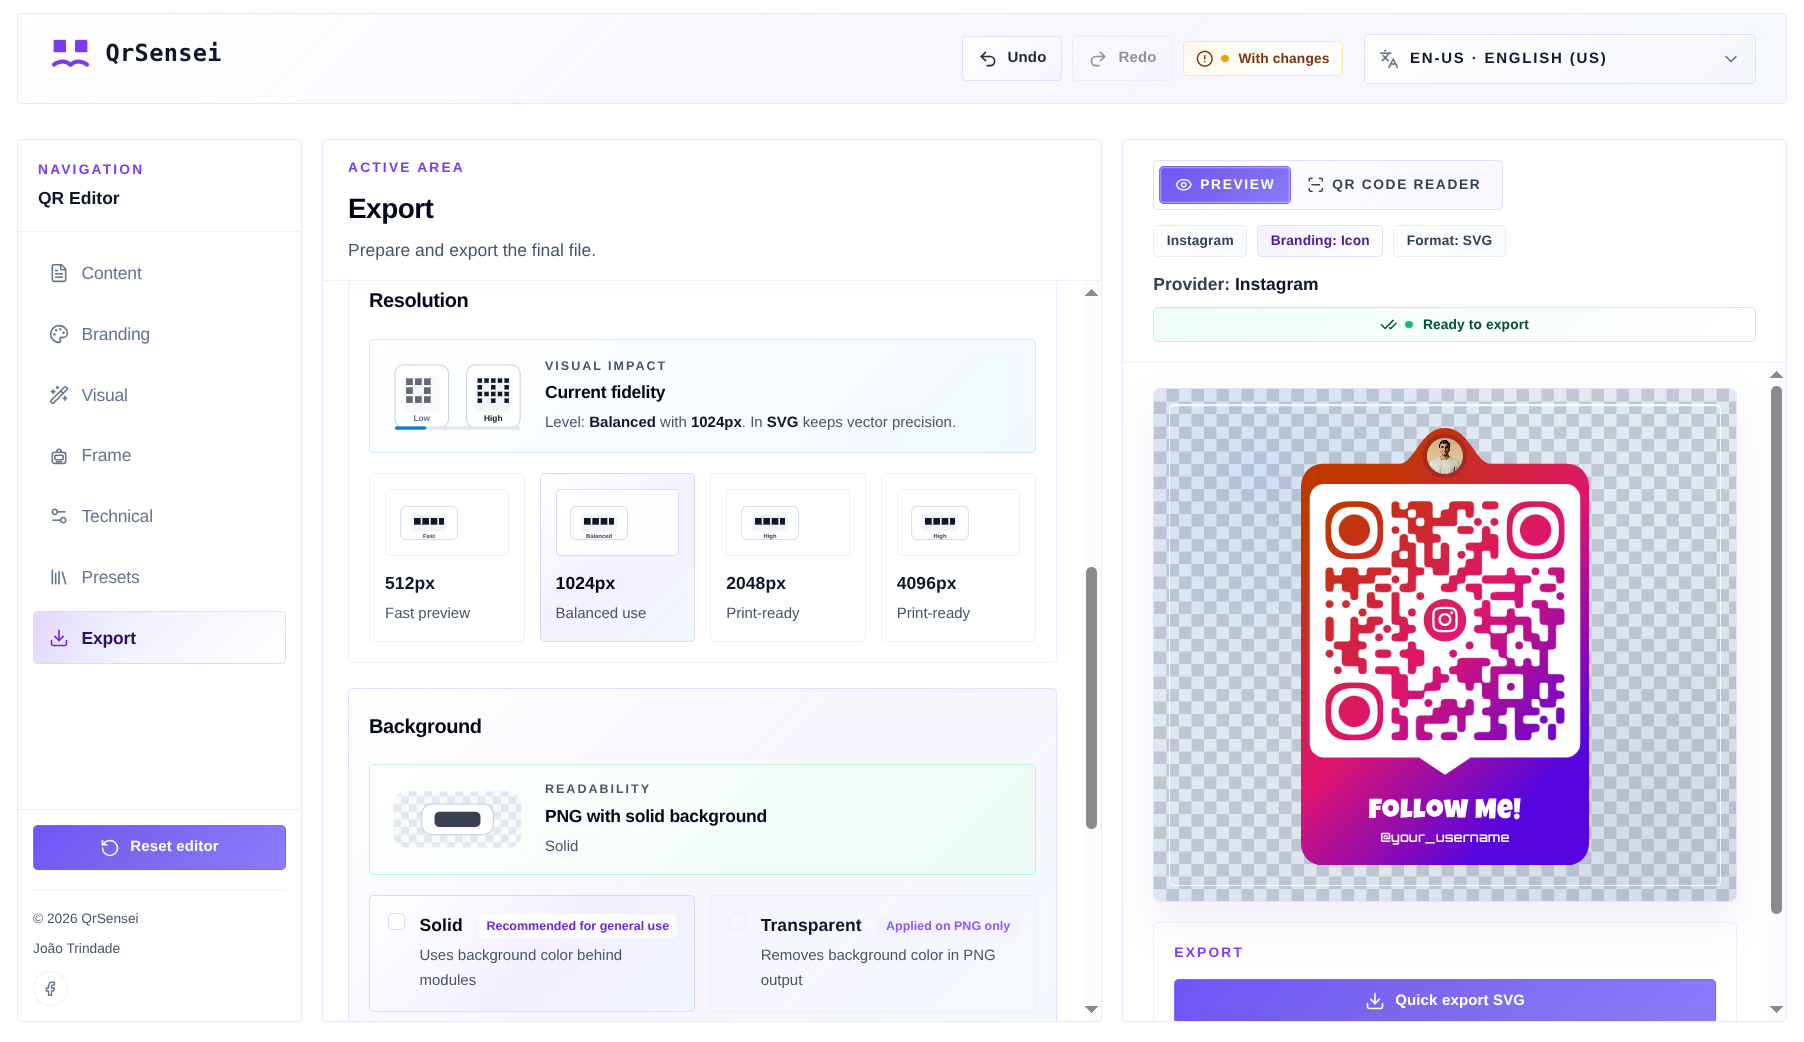
Task: Open the Branding section
Action: tap(159, 334)
